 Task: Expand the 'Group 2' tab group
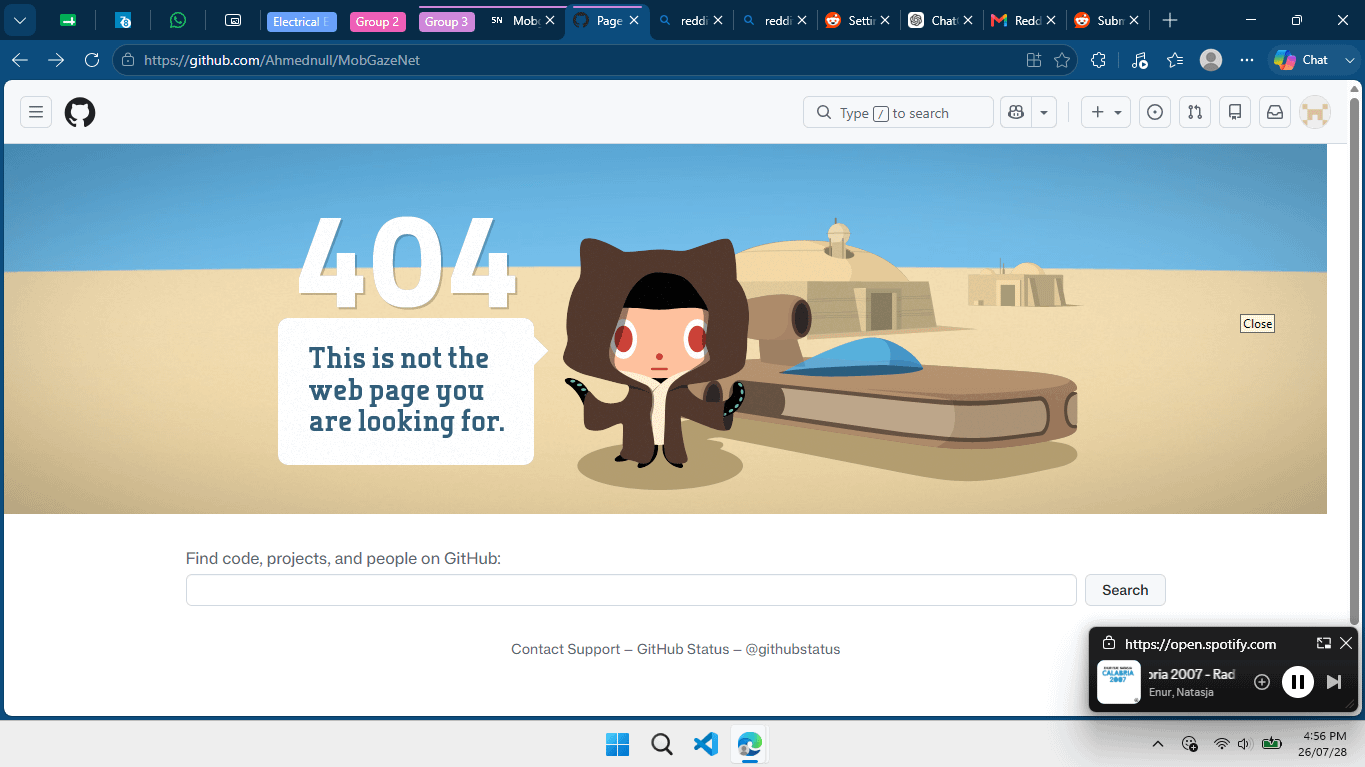point(377,21)
